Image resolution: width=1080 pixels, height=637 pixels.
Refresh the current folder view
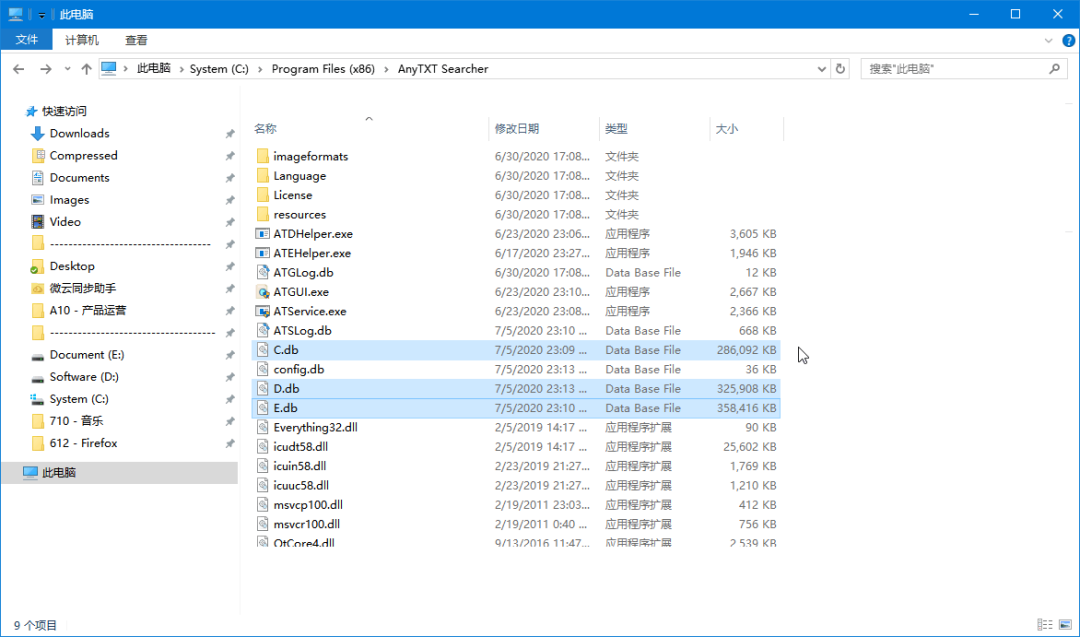point(840,69)
